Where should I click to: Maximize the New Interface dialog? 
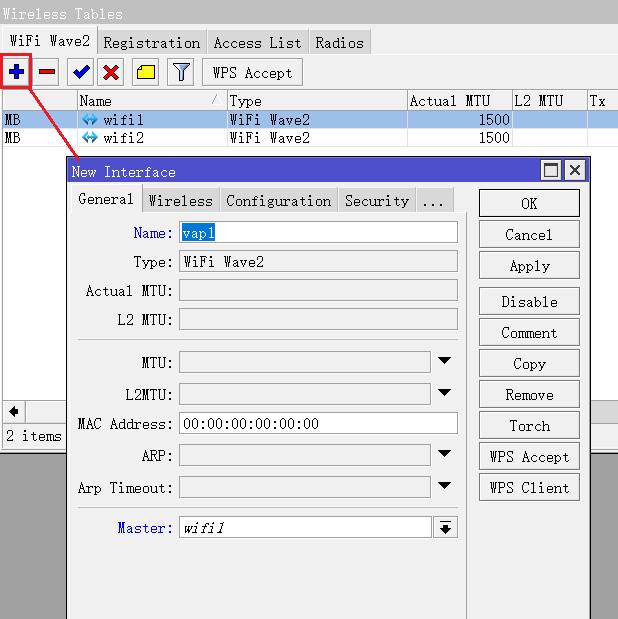[x=551, y=170]
